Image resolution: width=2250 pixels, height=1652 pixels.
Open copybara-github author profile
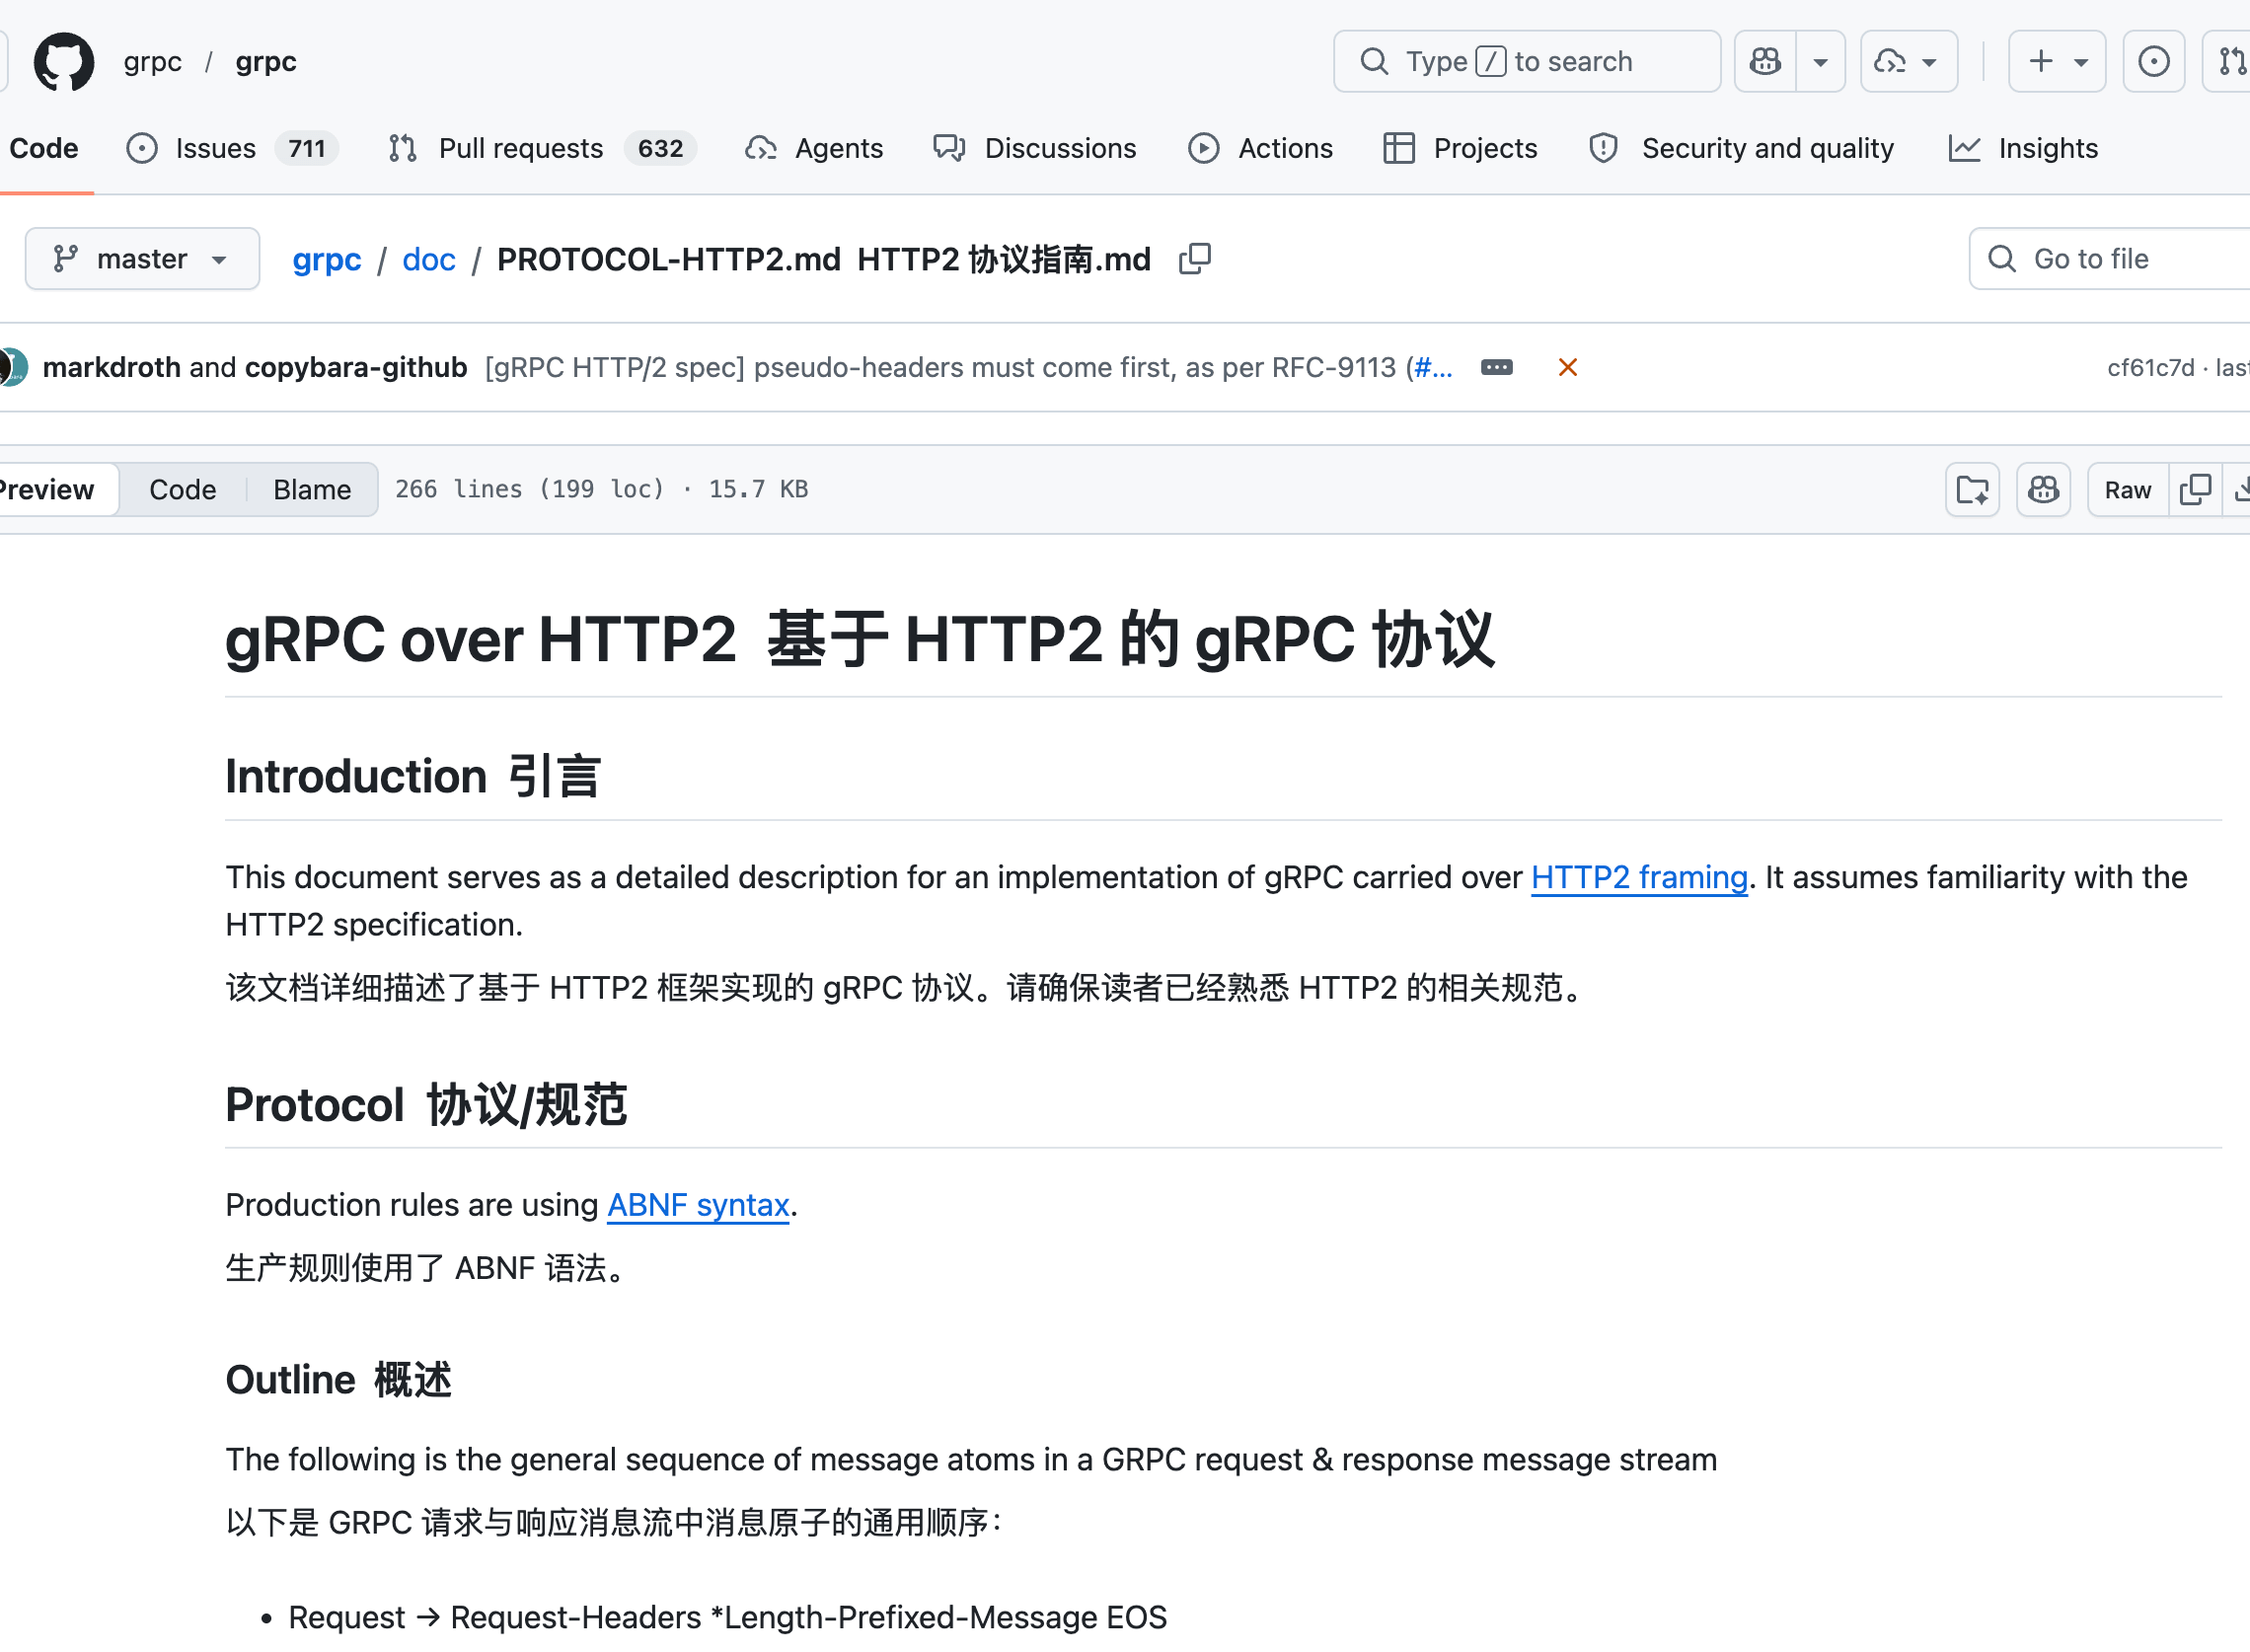coord(356,368)
